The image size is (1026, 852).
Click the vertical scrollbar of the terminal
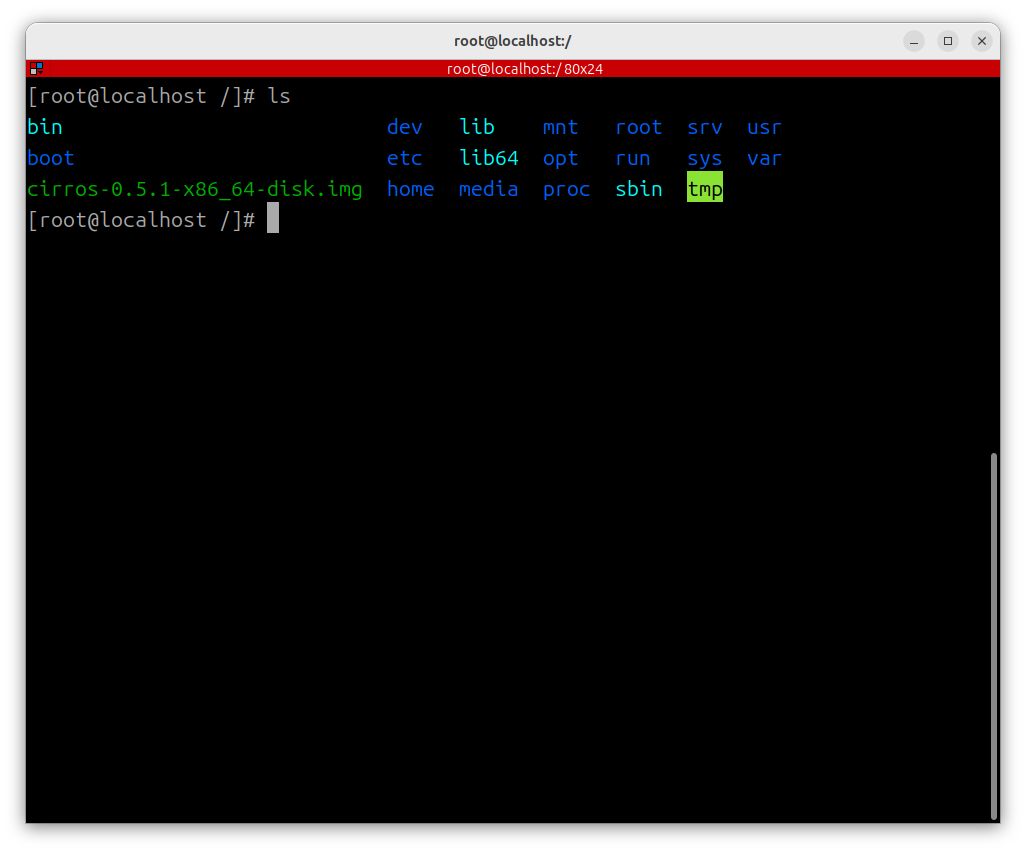(993, 636)
